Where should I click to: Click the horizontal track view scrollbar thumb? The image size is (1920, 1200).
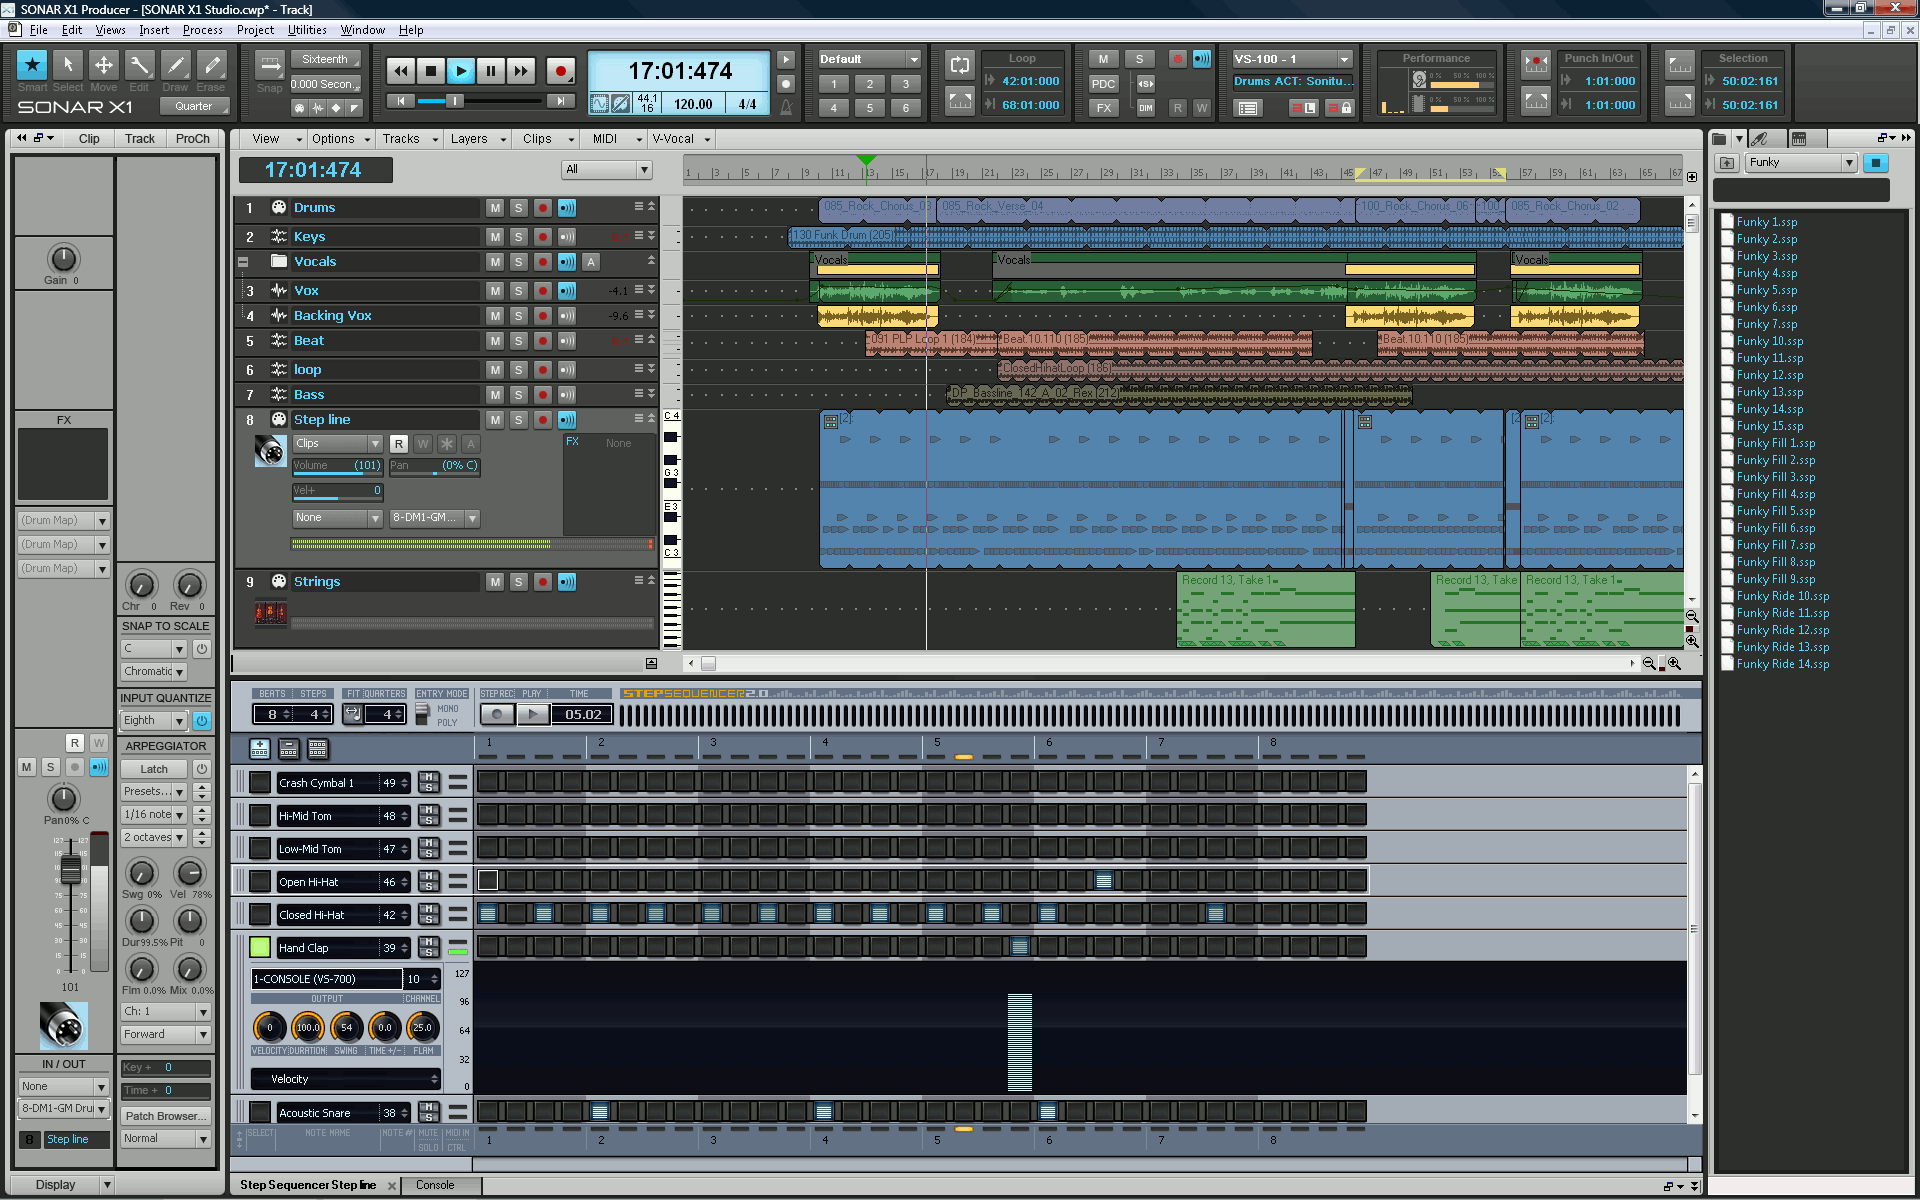pos(708,663)
